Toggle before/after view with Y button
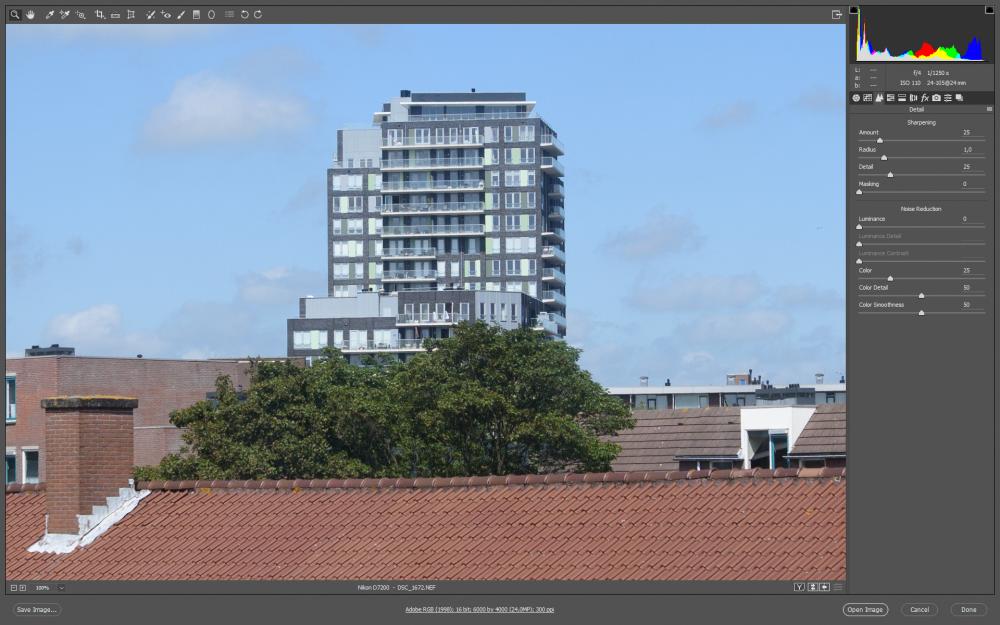This screenshot has height=625, width=1000. point(799,587)
